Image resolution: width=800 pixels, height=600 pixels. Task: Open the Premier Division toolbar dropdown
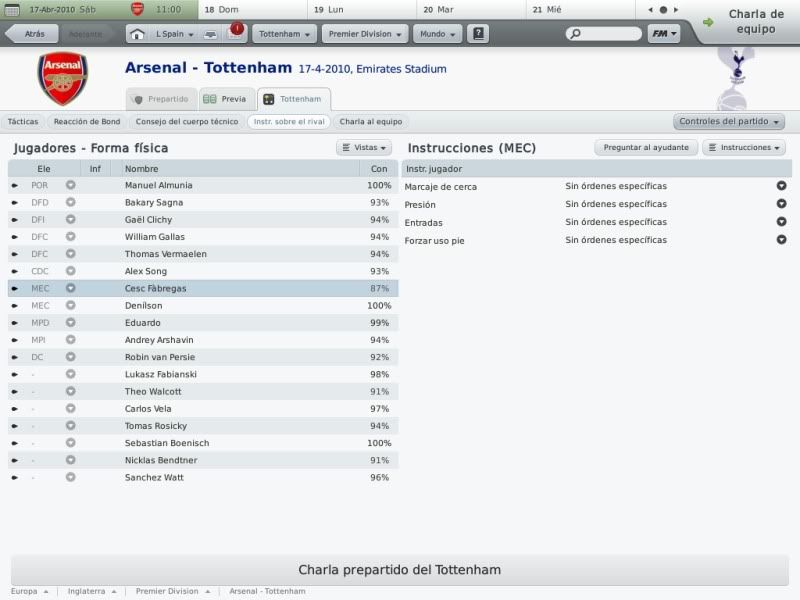(x=365, y=34)
